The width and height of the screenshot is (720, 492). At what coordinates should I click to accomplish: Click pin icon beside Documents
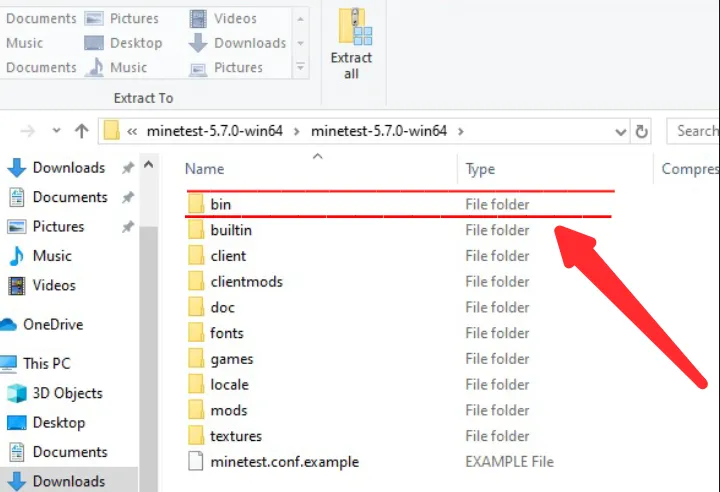(128, 198)
